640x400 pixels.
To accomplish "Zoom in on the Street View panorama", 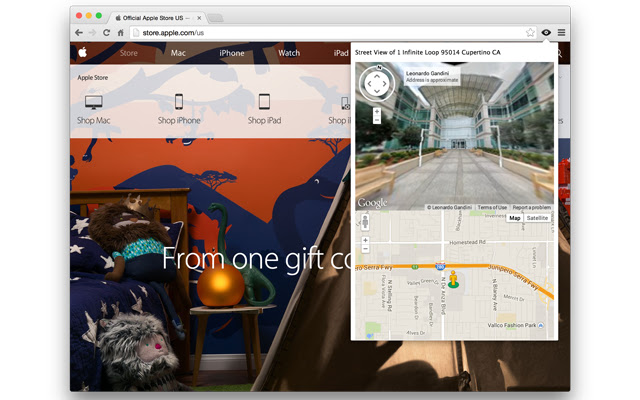I will coord(377,110).
